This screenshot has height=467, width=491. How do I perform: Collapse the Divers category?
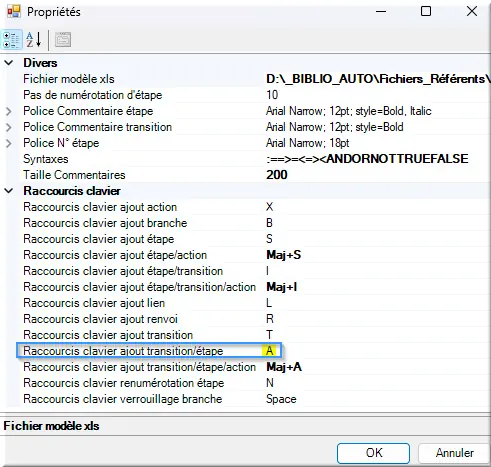[9, 63]
